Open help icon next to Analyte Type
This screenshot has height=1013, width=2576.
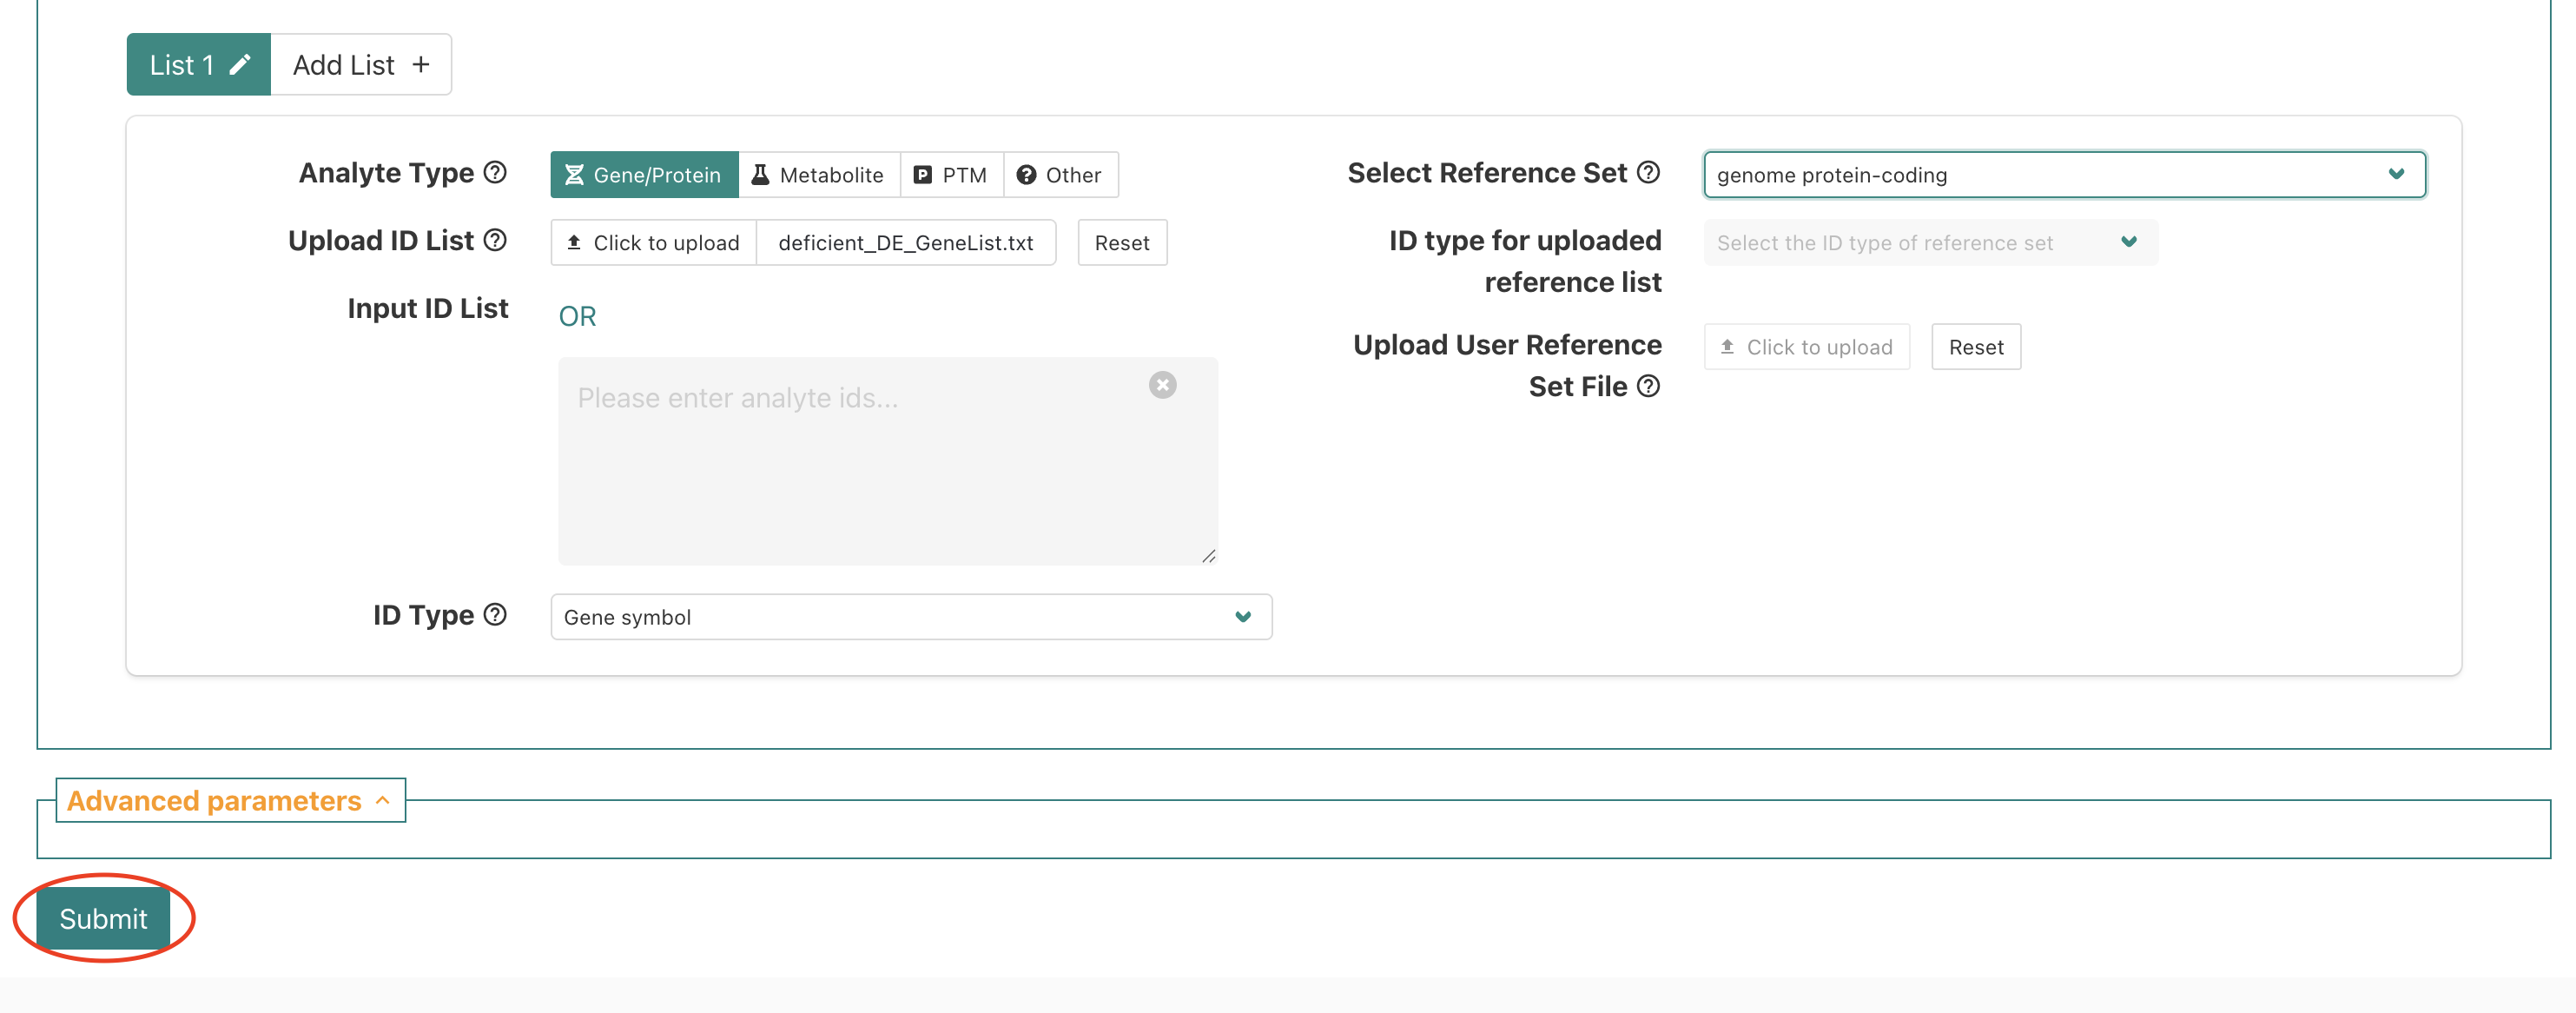click(x=495, y=172)
